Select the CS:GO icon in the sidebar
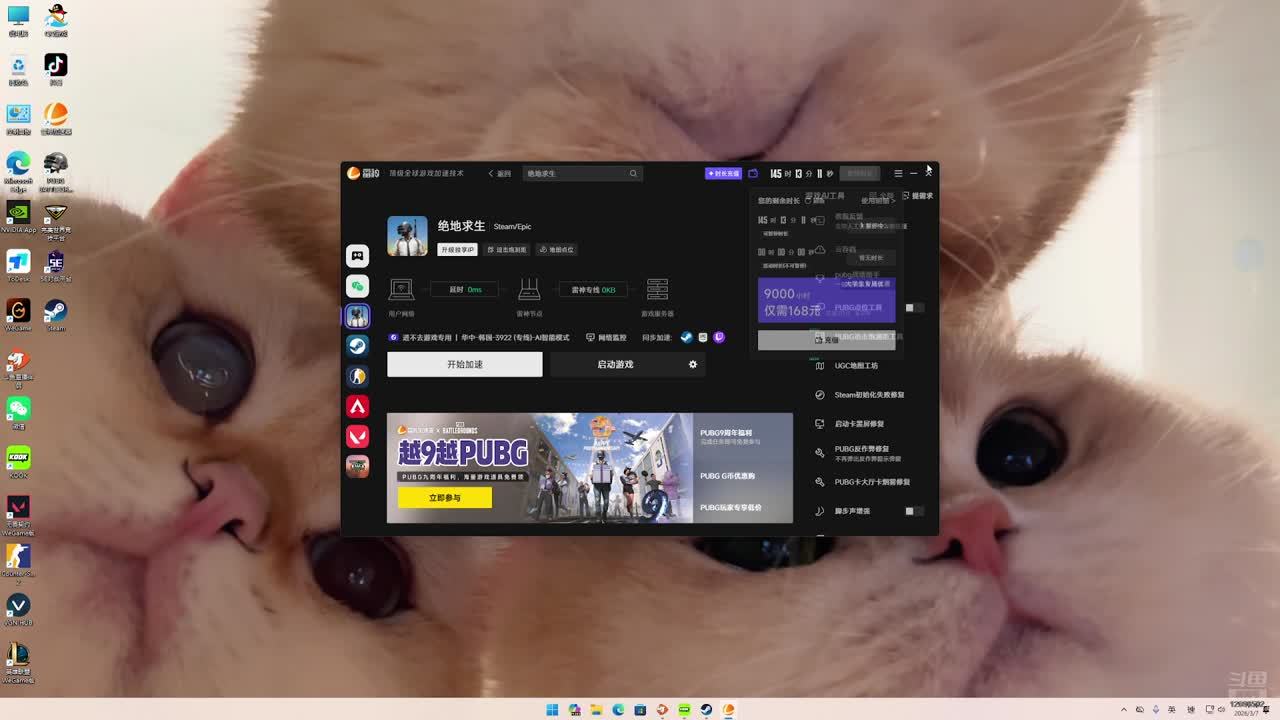 pyautogui.click(x=357, y=376)
